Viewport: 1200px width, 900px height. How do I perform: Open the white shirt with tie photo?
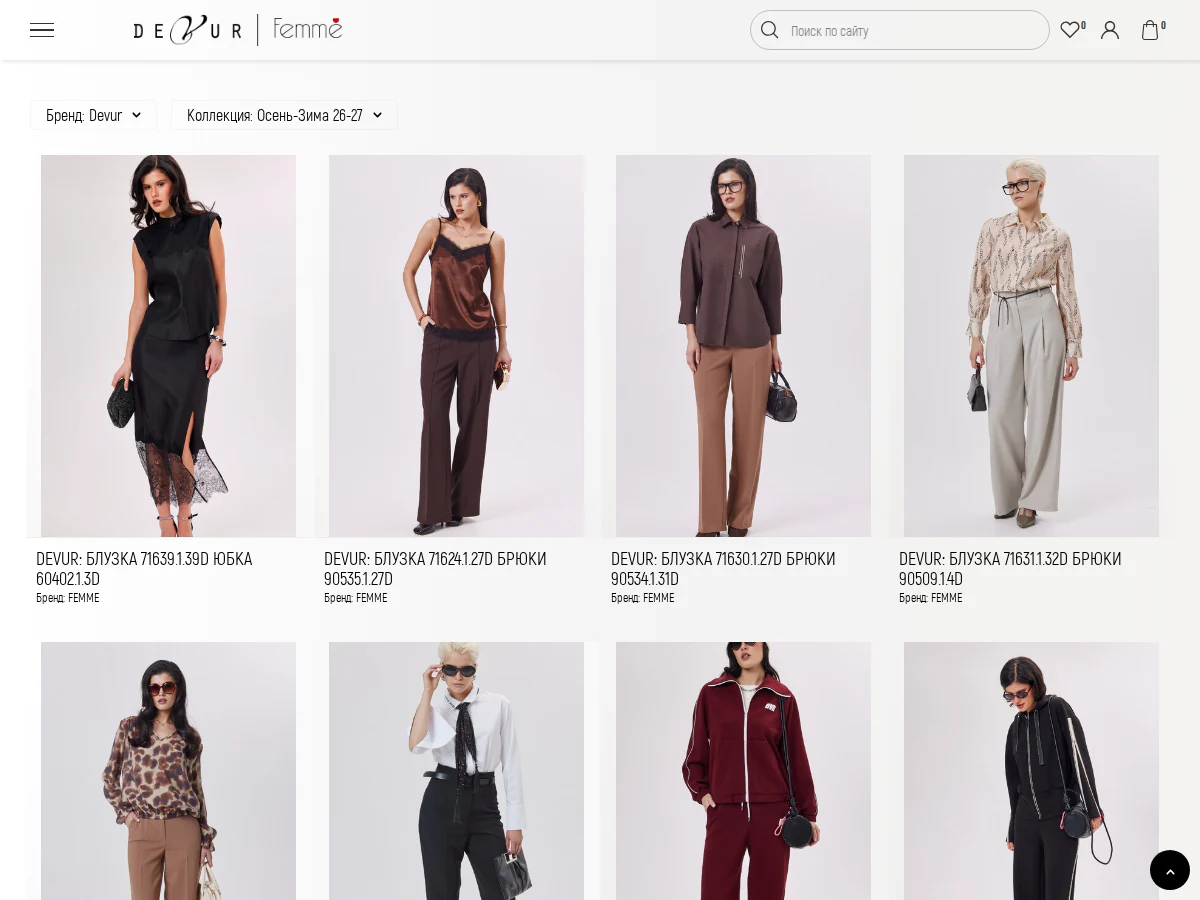tap(456, 771)
